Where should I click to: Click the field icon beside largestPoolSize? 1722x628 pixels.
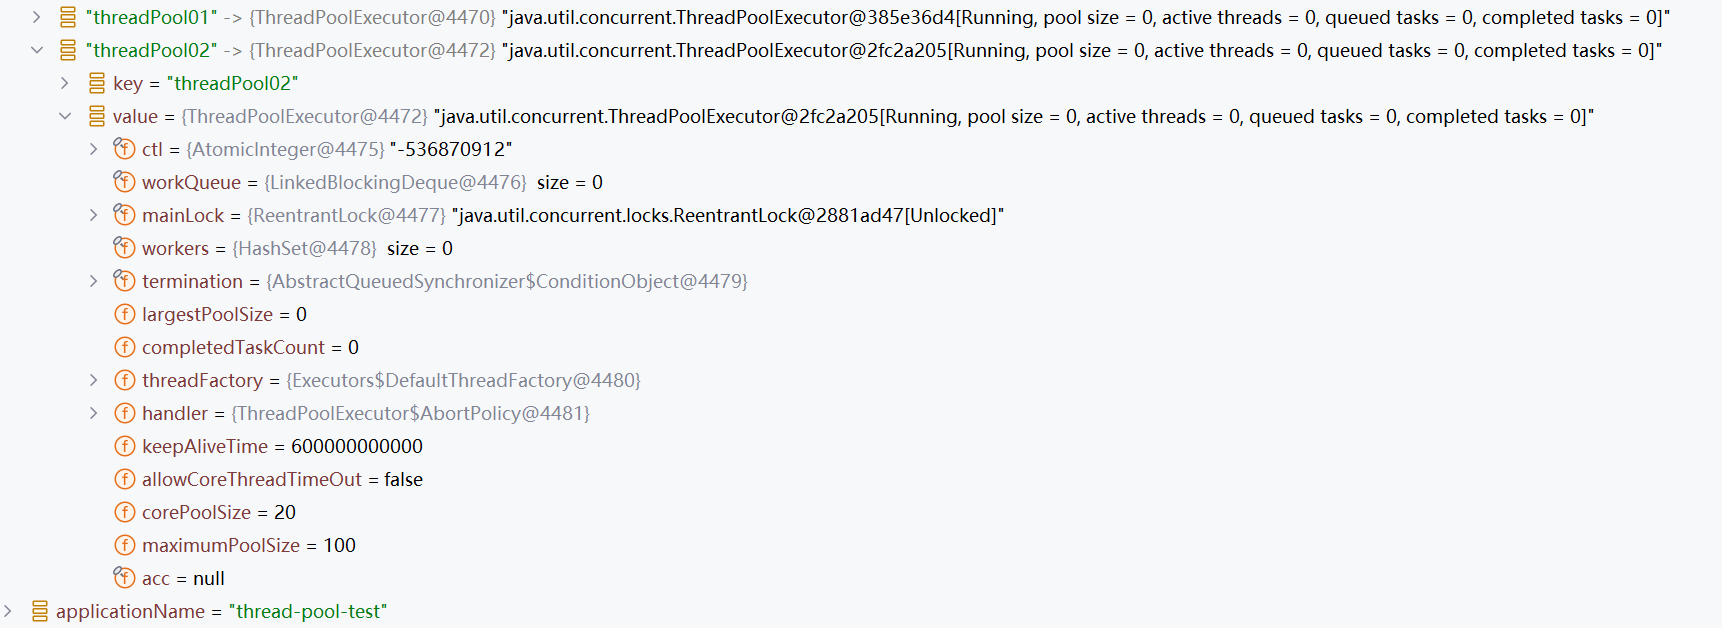click(125, 314)
